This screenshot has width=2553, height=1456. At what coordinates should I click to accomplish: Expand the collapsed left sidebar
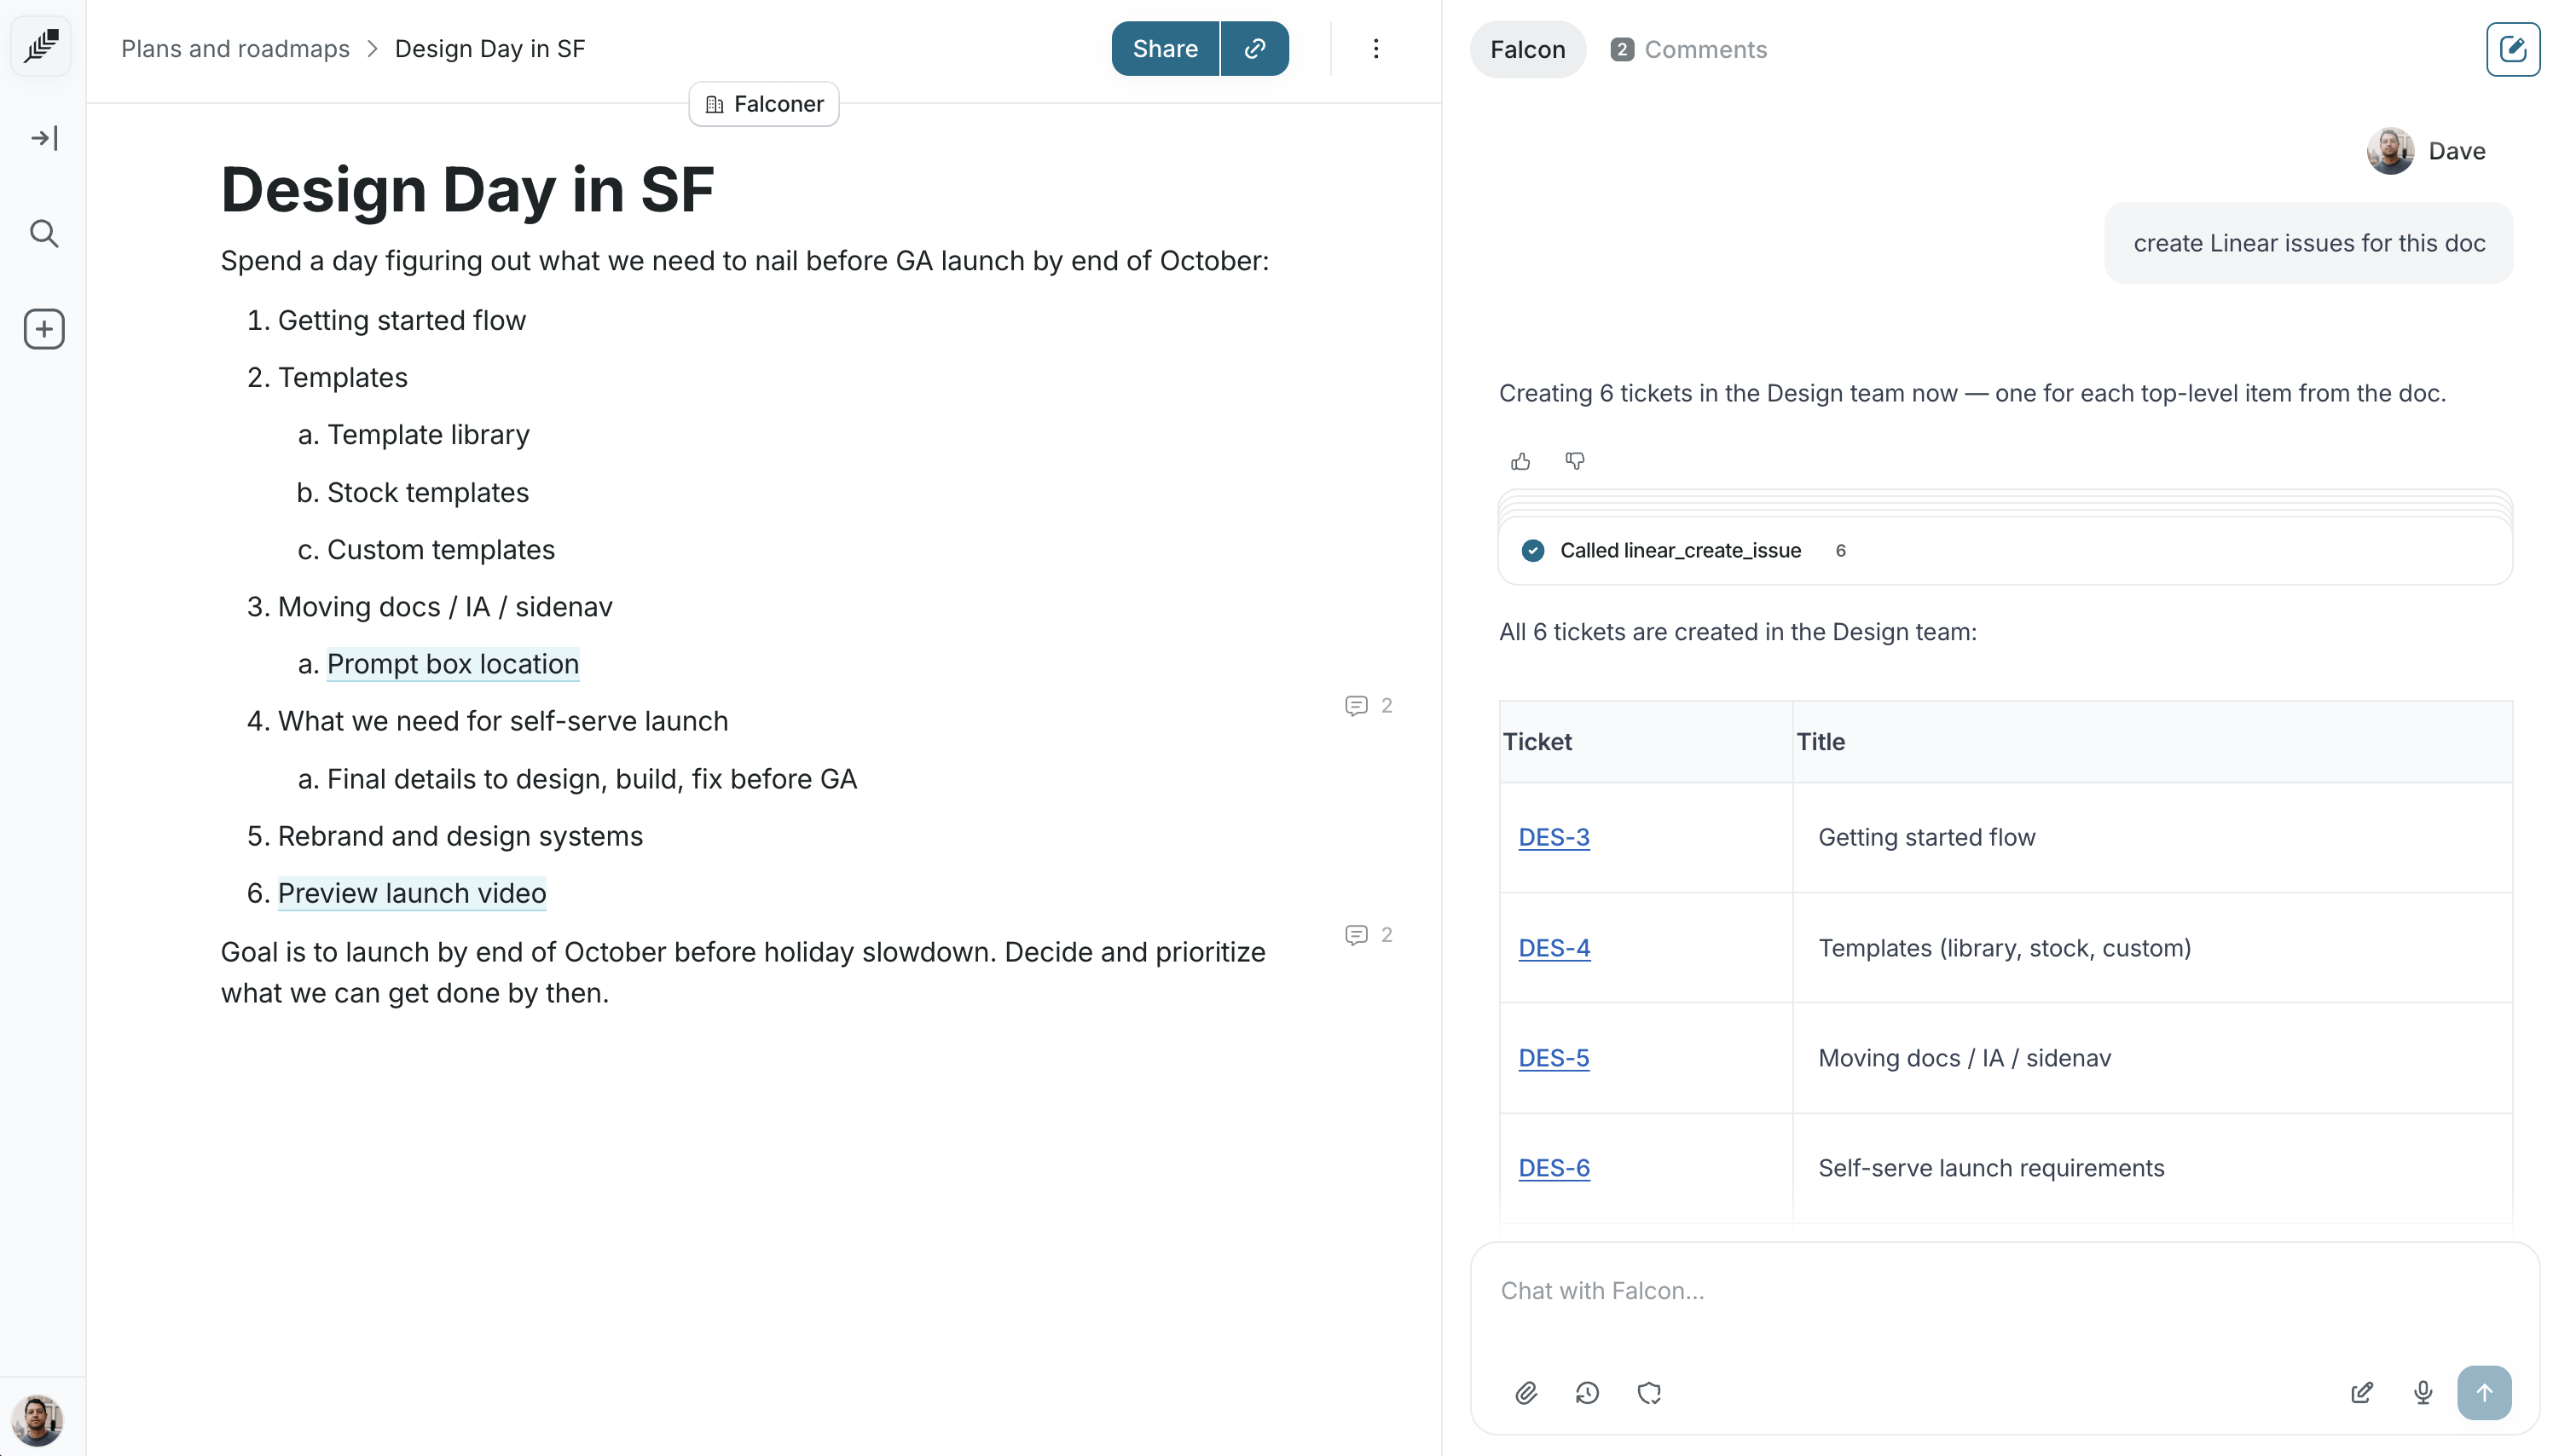tap(44, 138)
